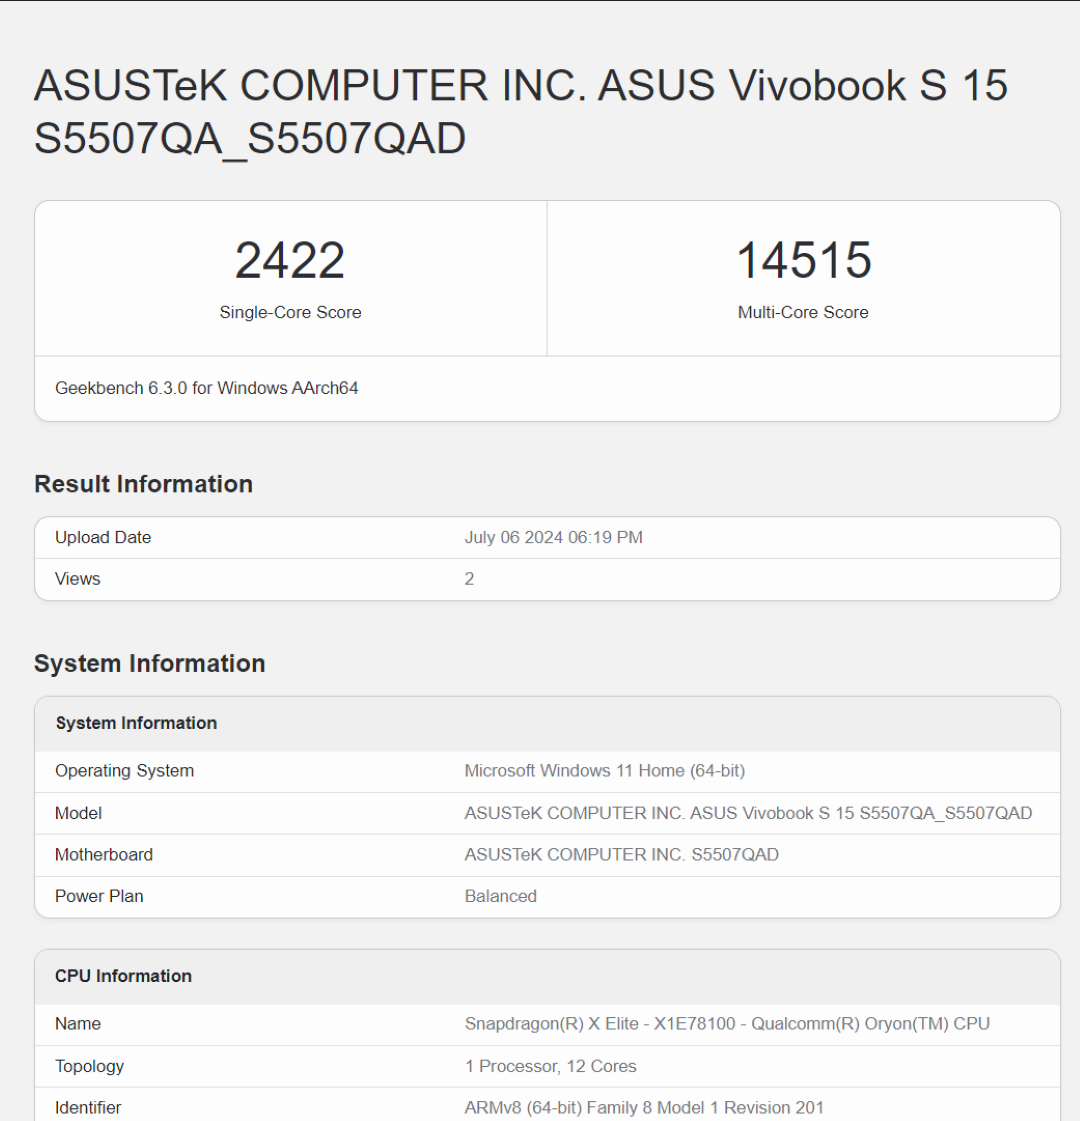Click the Balanced power plan value
Image resolution: width=1080 pixels, height=1121 pixels.
click(500, 896)
